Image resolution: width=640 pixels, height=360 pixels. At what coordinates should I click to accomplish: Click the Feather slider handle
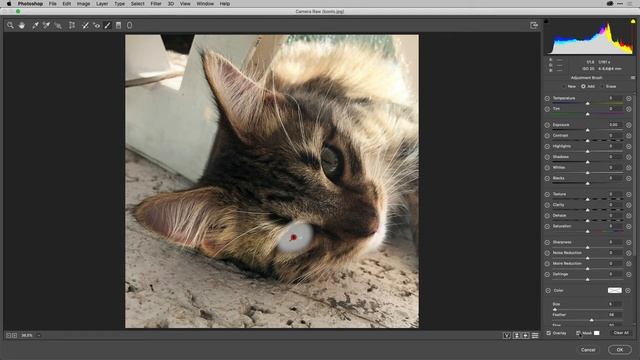click(x=591, y=320)
